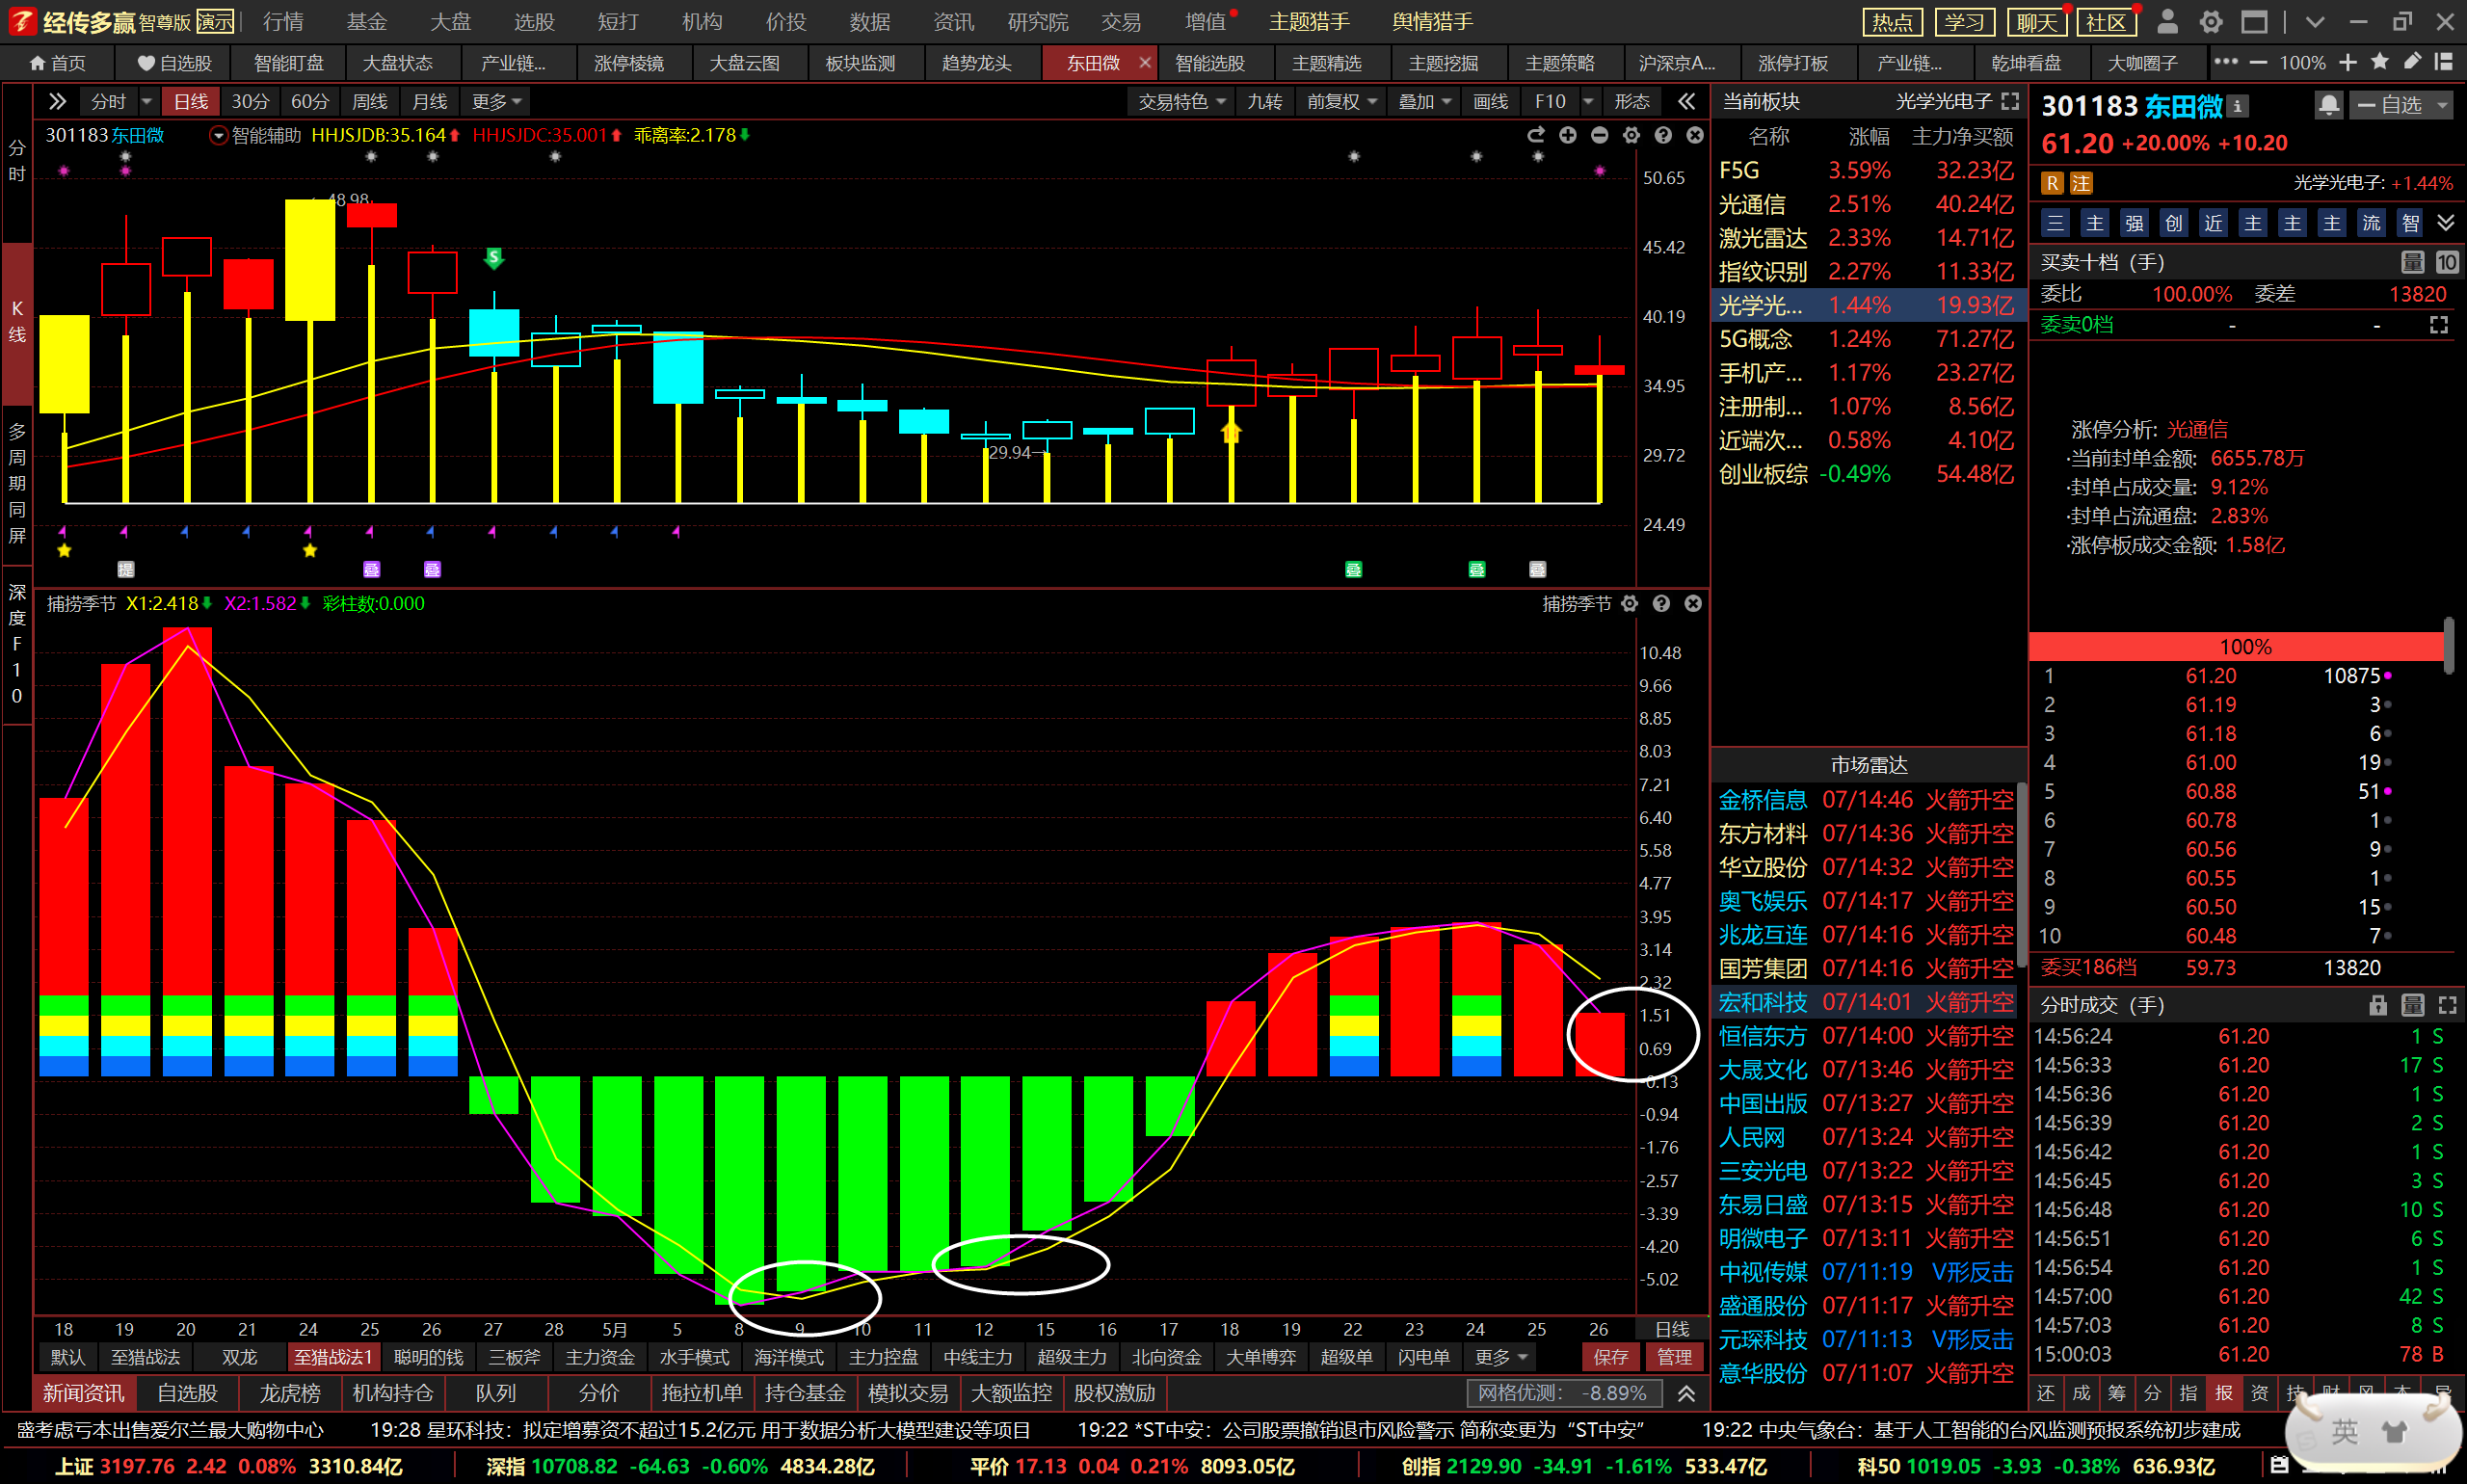This screenshot has height=1484, width=2467.
Task: Click the 管理 button
Action: (1674, 1357)
